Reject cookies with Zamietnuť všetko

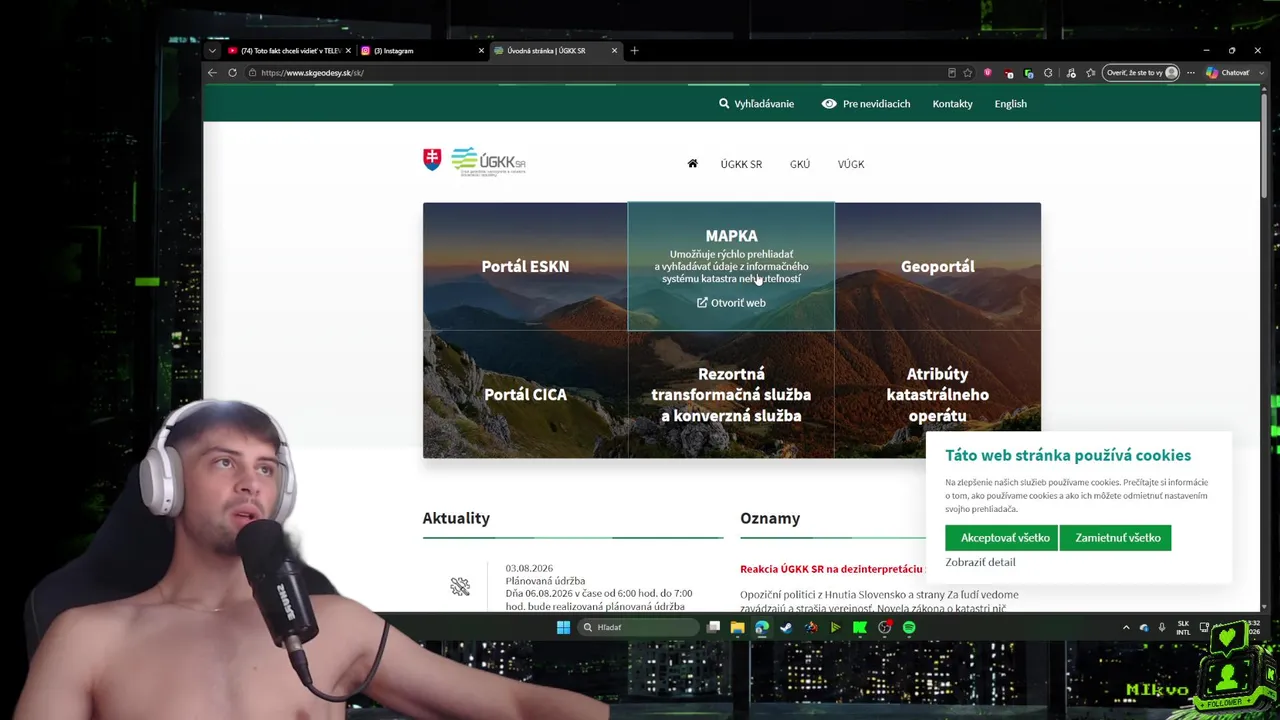pyautogui.click(x=1115, y=537)
